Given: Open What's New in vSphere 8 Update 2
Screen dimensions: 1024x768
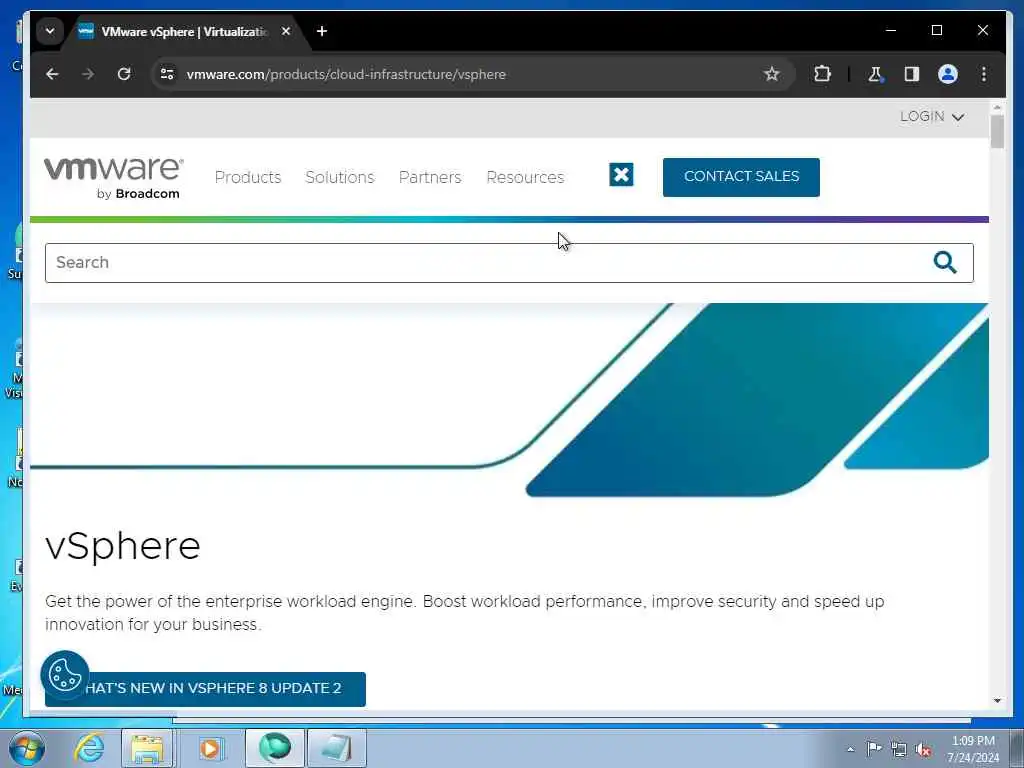Looking at the screenshot, I should (x=205, y=689).
